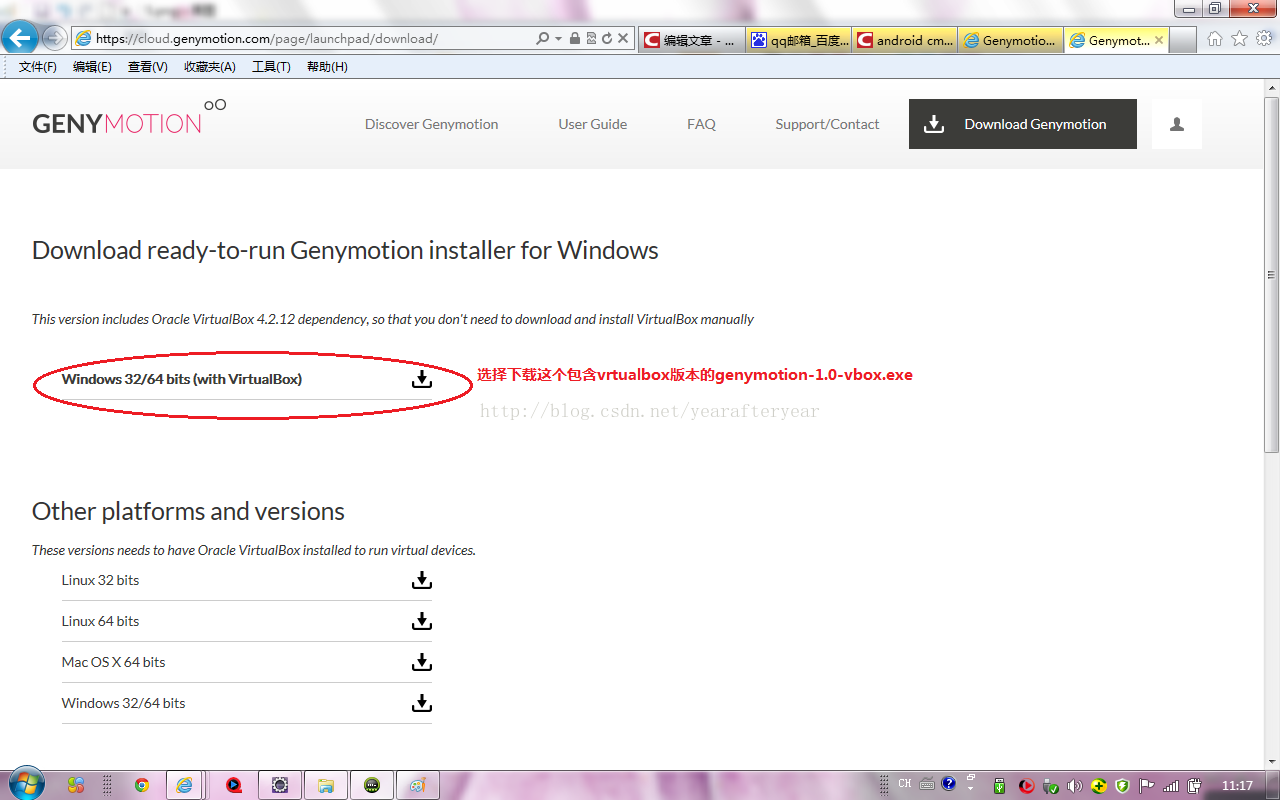Click the vertical scrollbar thumb
This screenshot has width=1280, height=800.
point(1271,273)
